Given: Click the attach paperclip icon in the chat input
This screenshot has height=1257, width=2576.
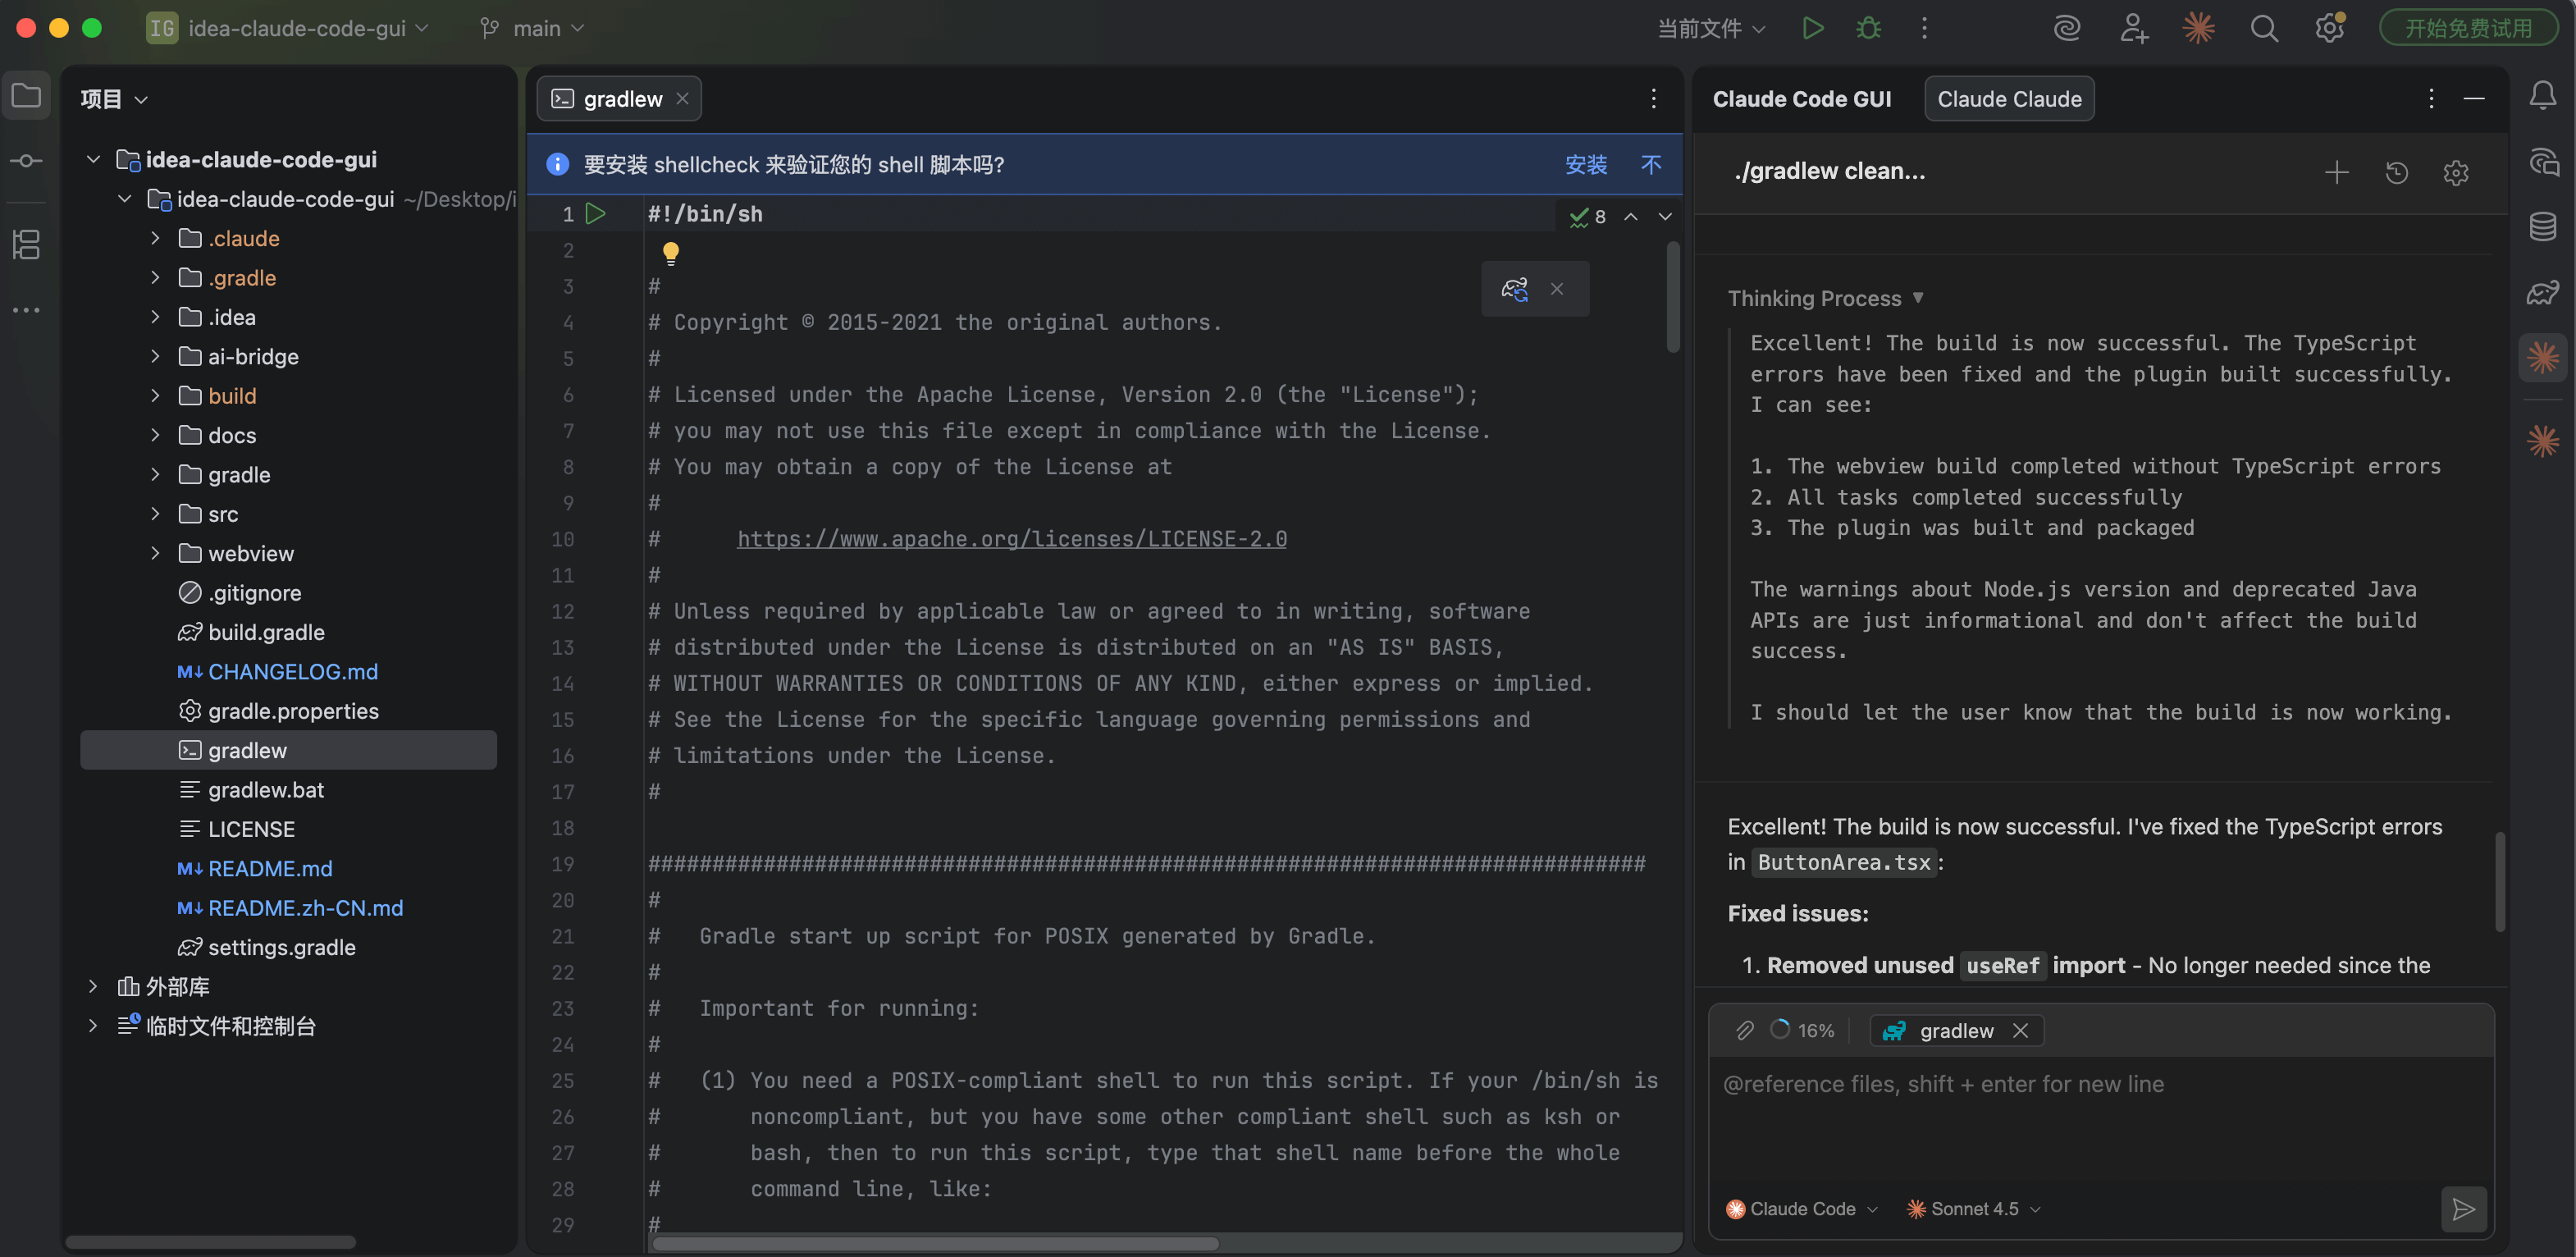Looking at the screenshot, I should (x=1745, y=1030).
